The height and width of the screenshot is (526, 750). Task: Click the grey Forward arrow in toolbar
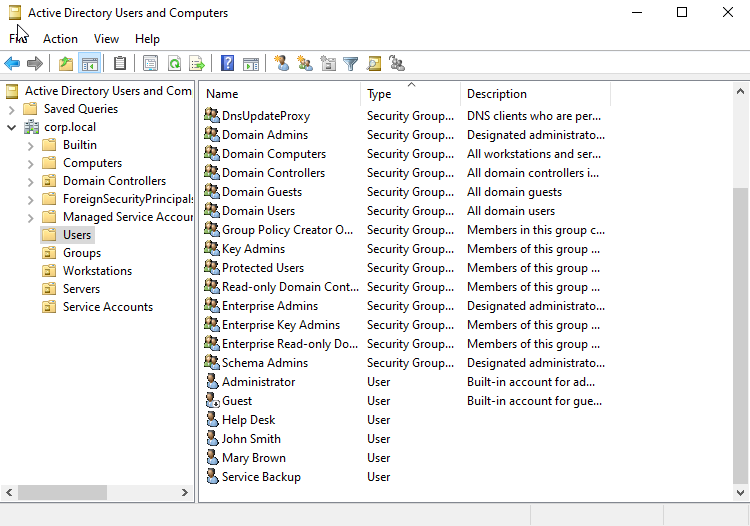pos(35,63)
